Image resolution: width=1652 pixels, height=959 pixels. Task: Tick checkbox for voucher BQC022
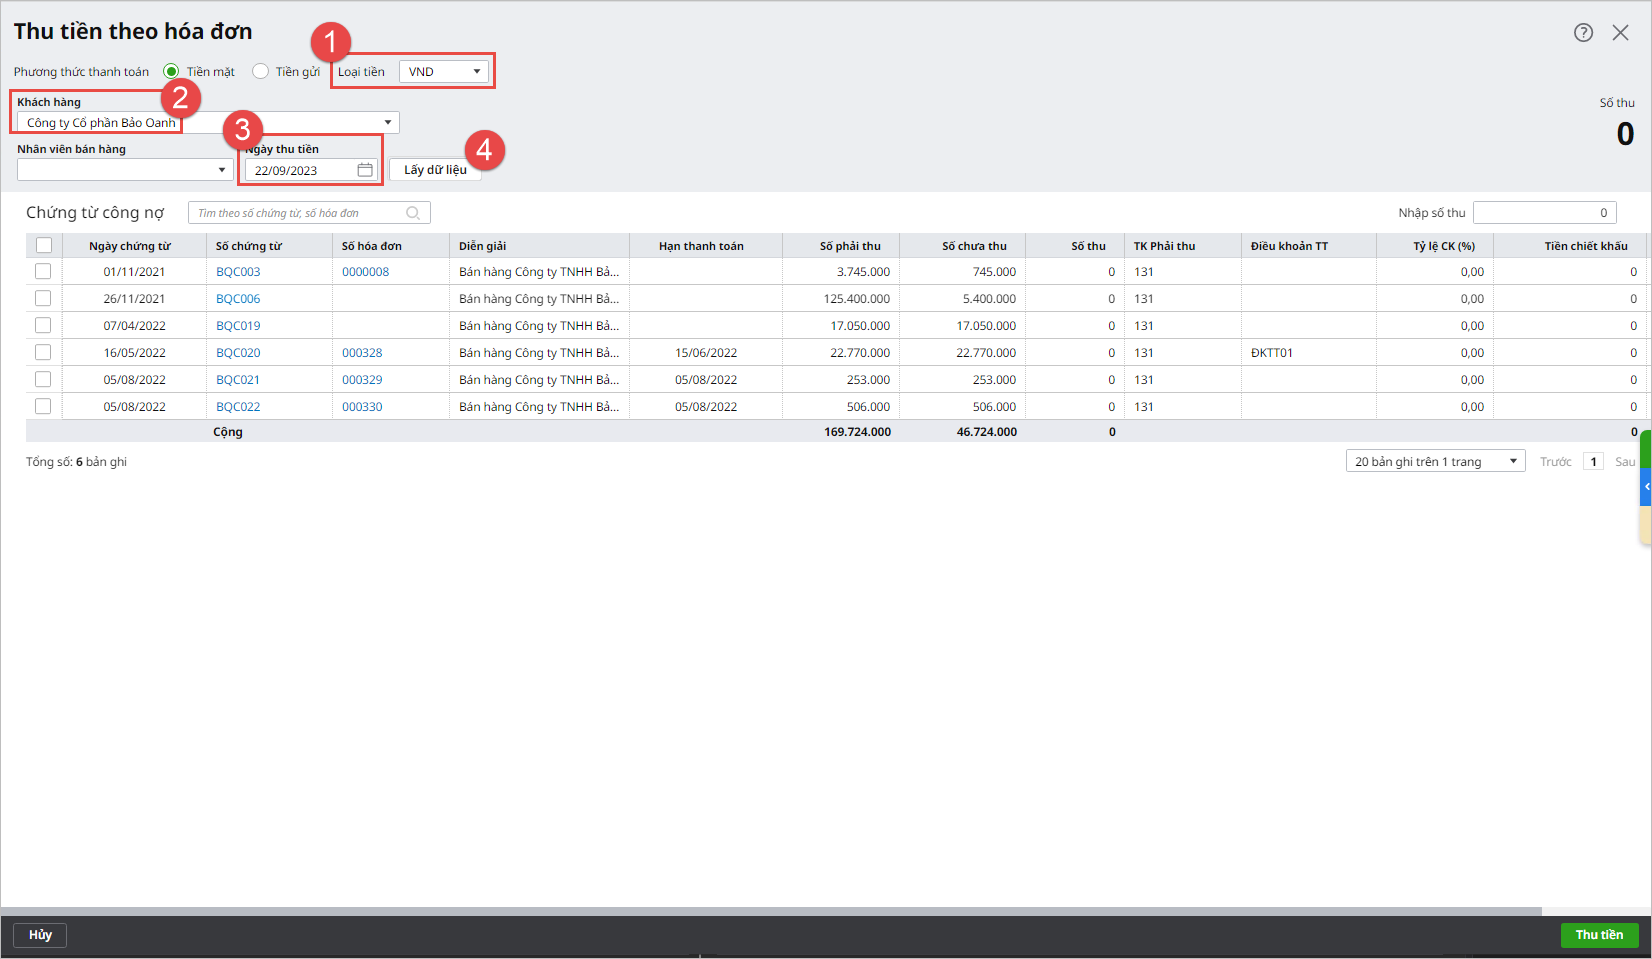tap(43, 406)
